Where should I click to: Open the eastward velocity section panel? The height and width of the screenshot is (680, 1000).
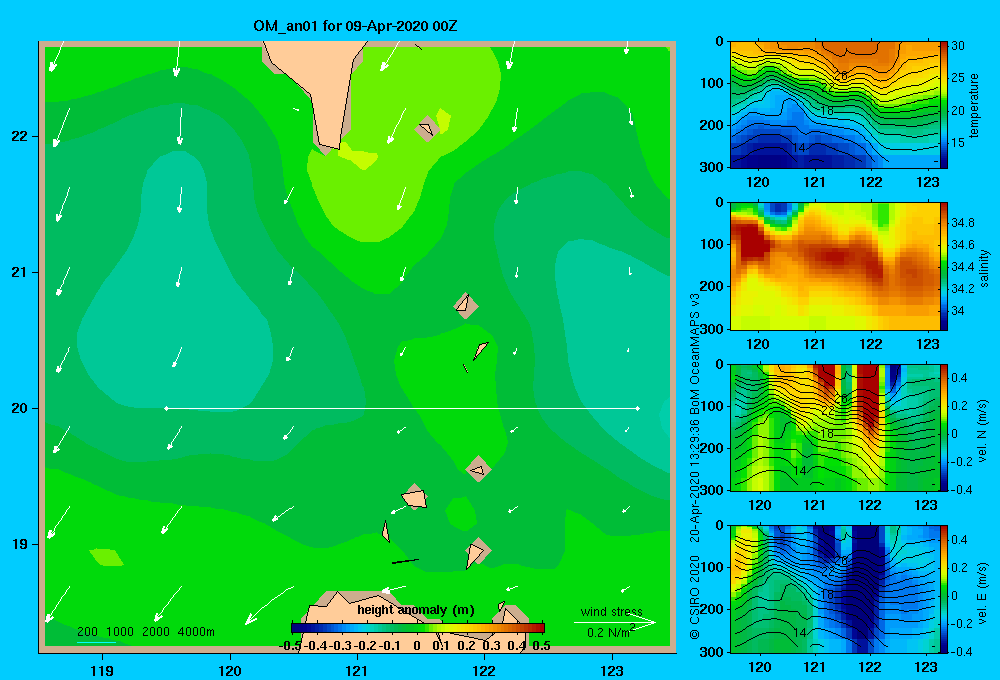click(x=835, y=589)
